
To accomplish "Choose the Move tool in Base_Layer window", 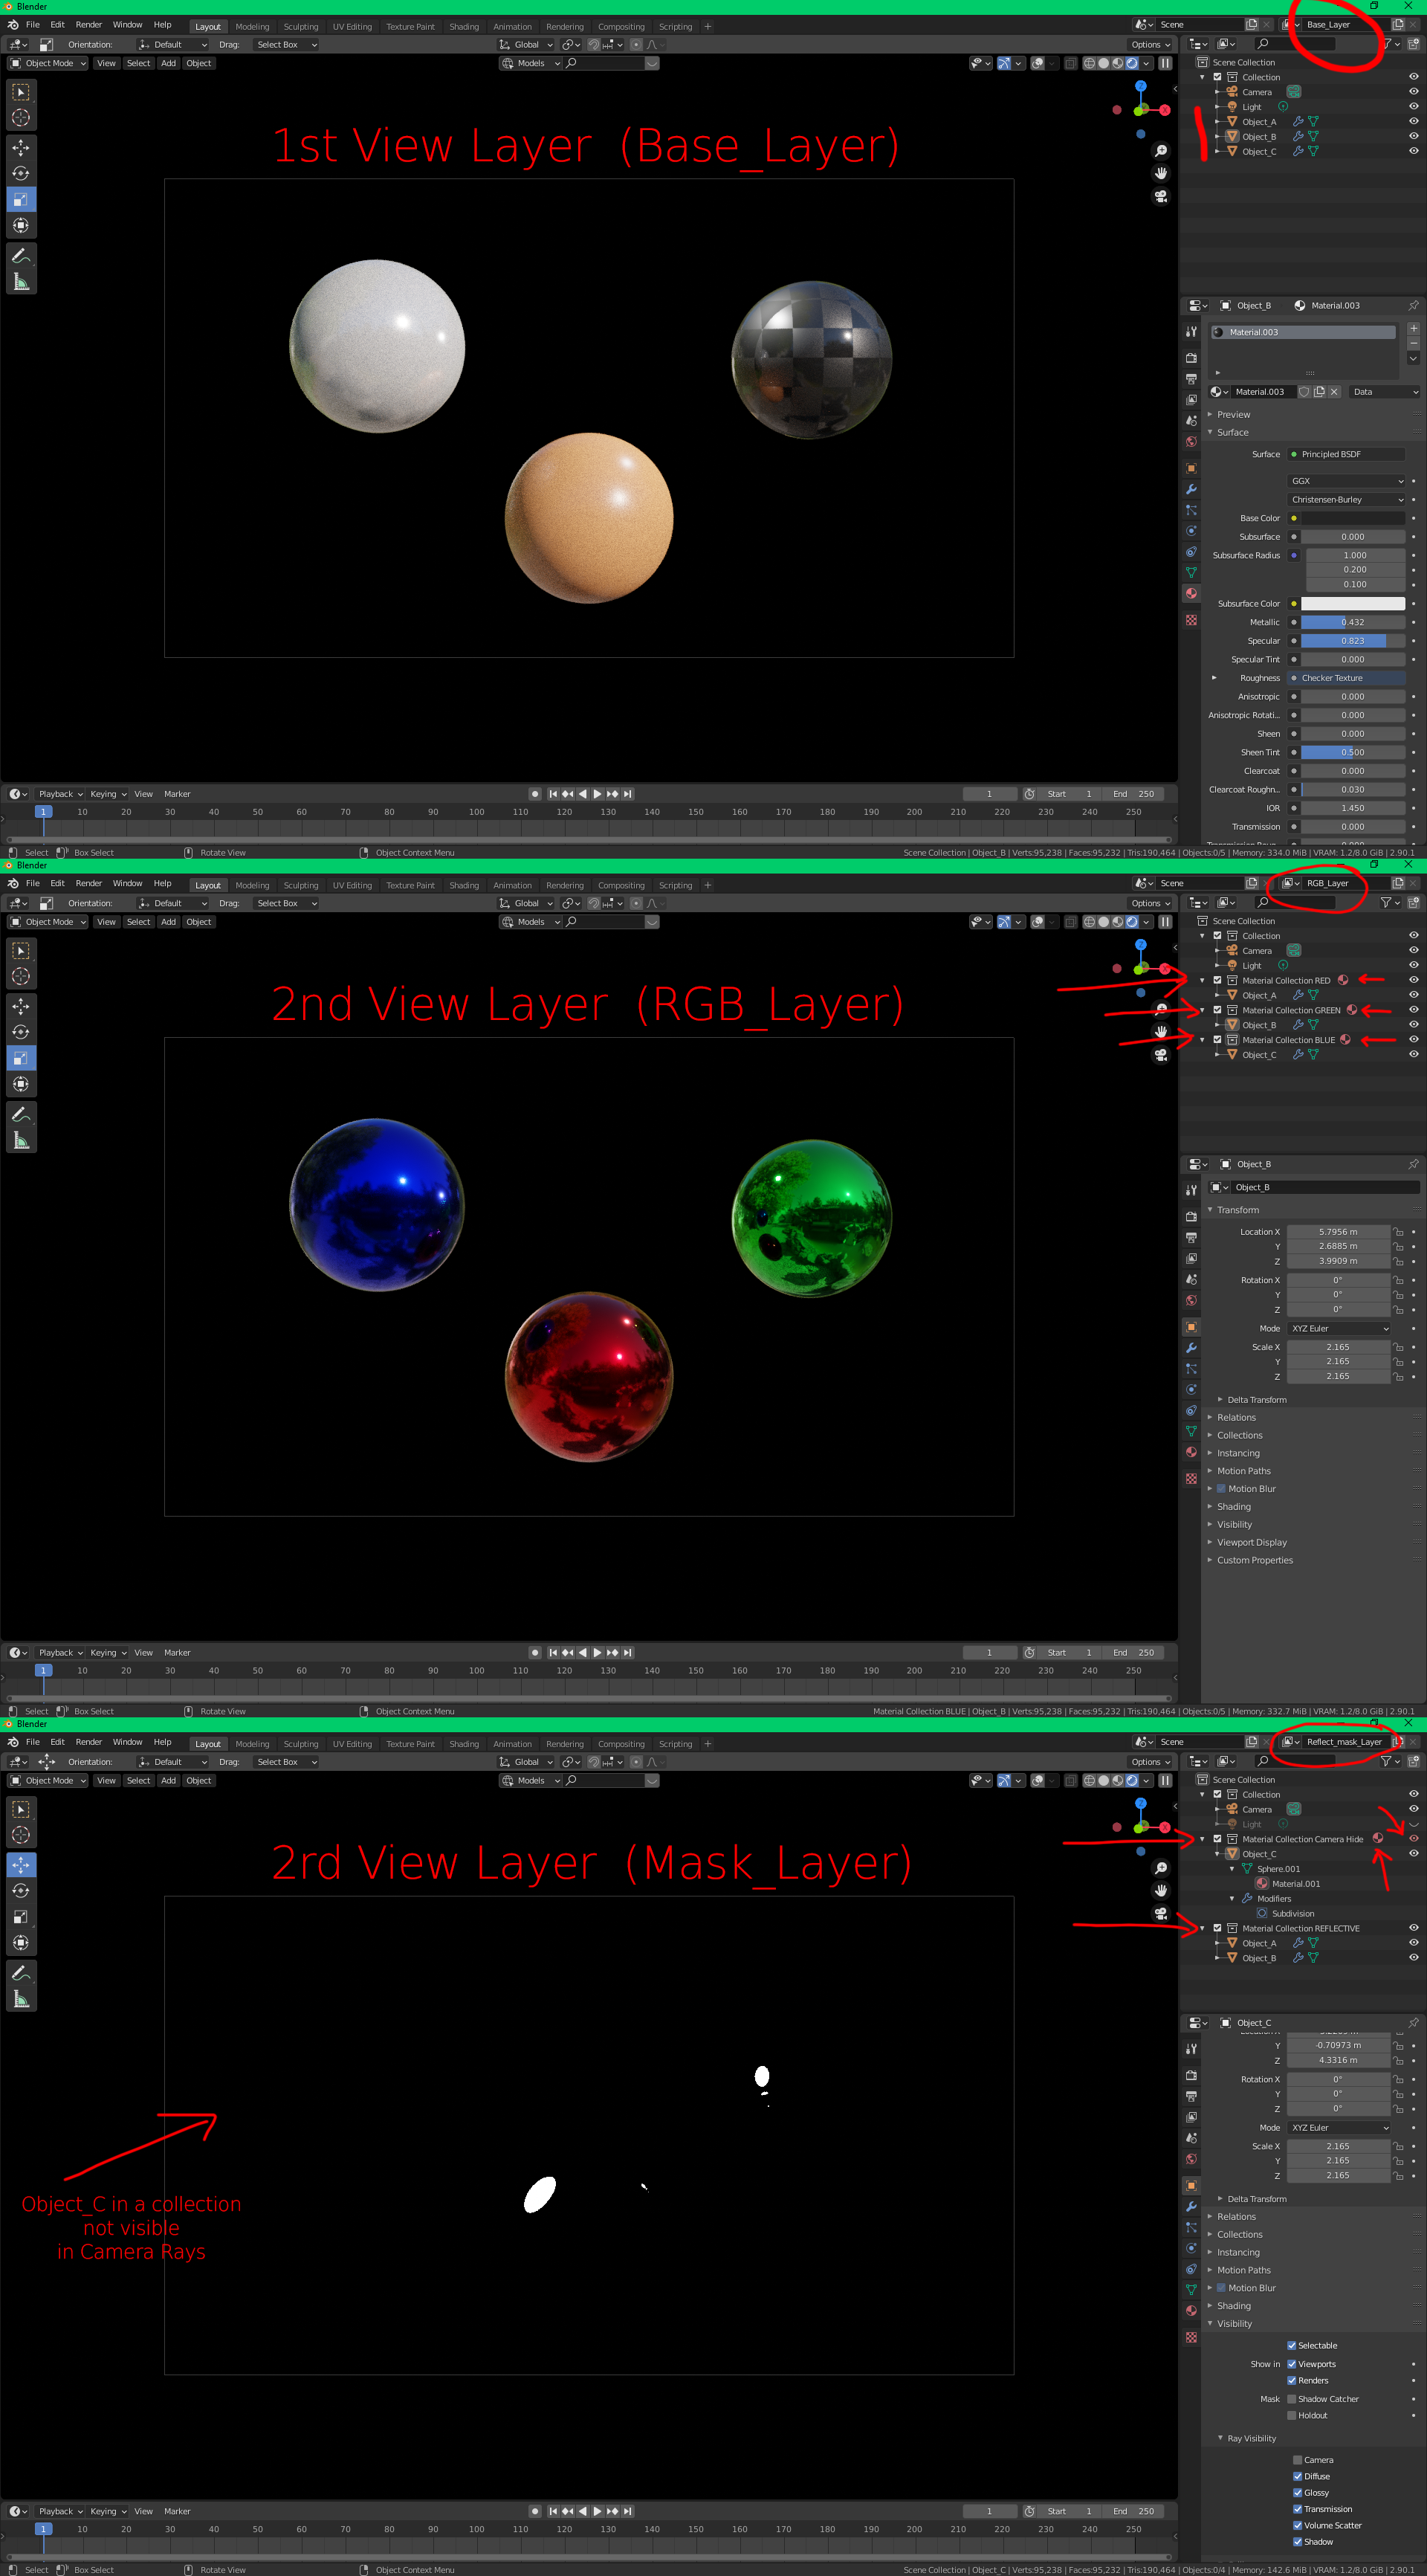I will pos(21,148).
